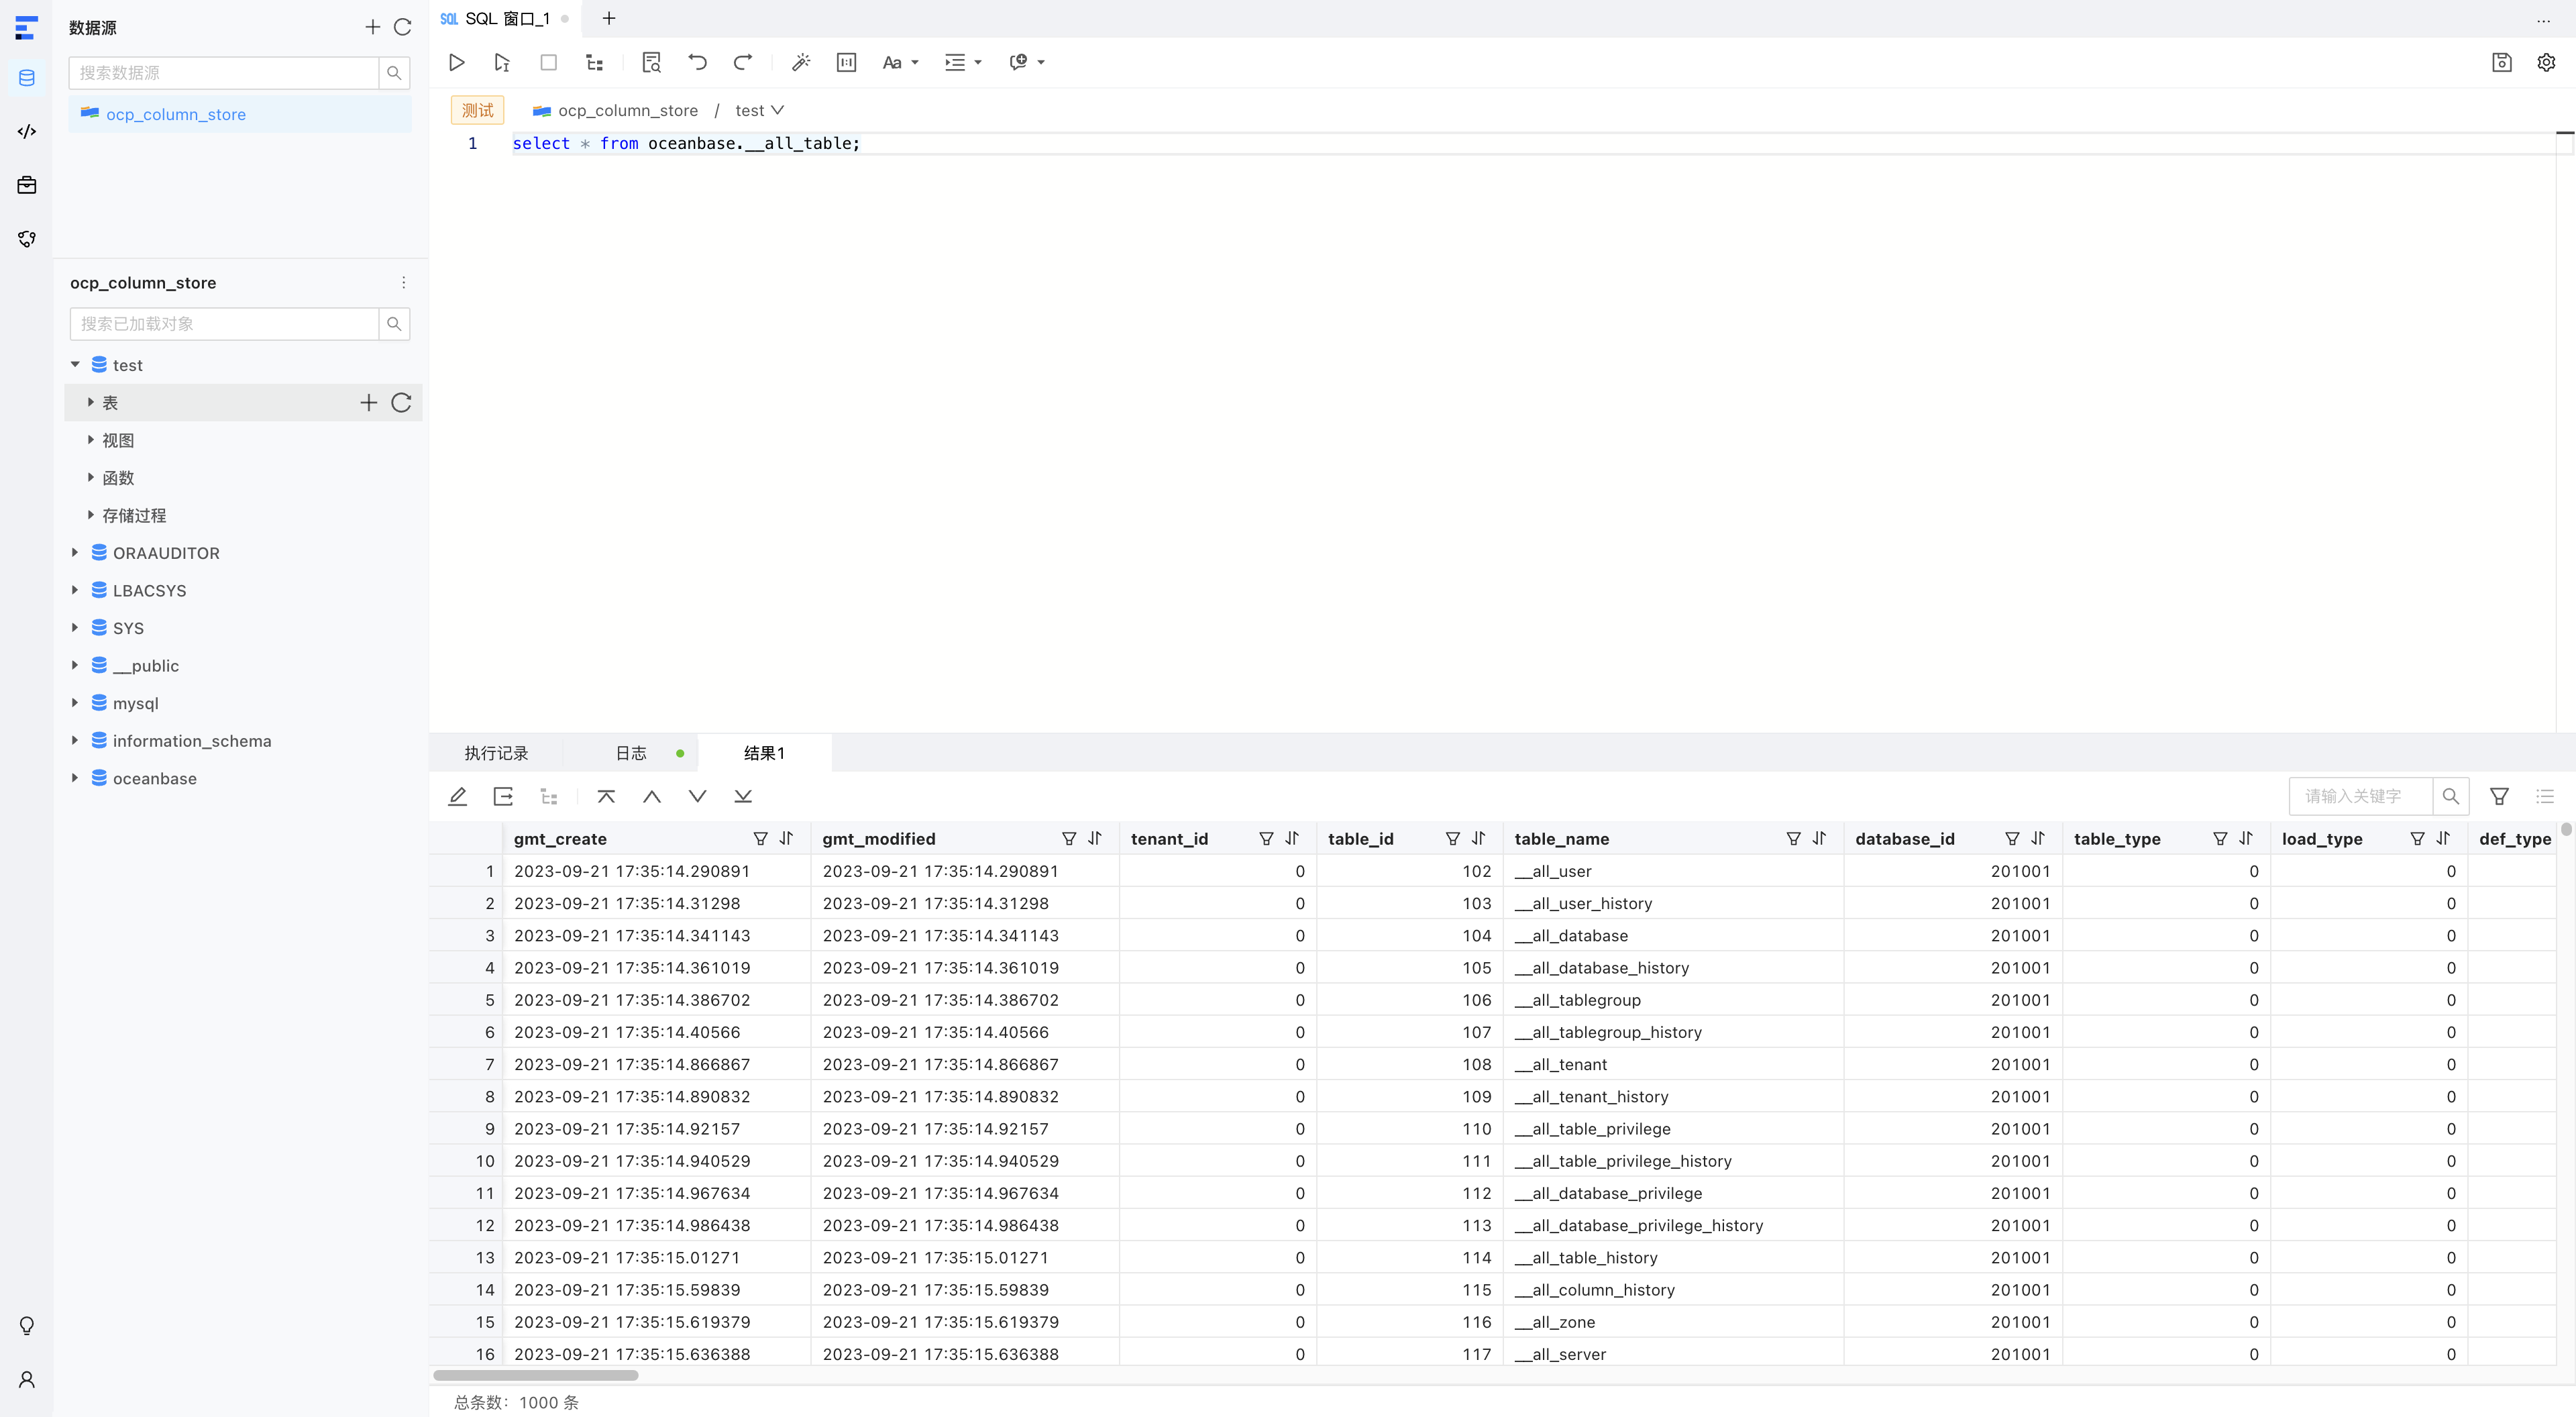2576x1417 pixels.
Task: Expand the oceanbase database tree node
Action: (75, 778)
